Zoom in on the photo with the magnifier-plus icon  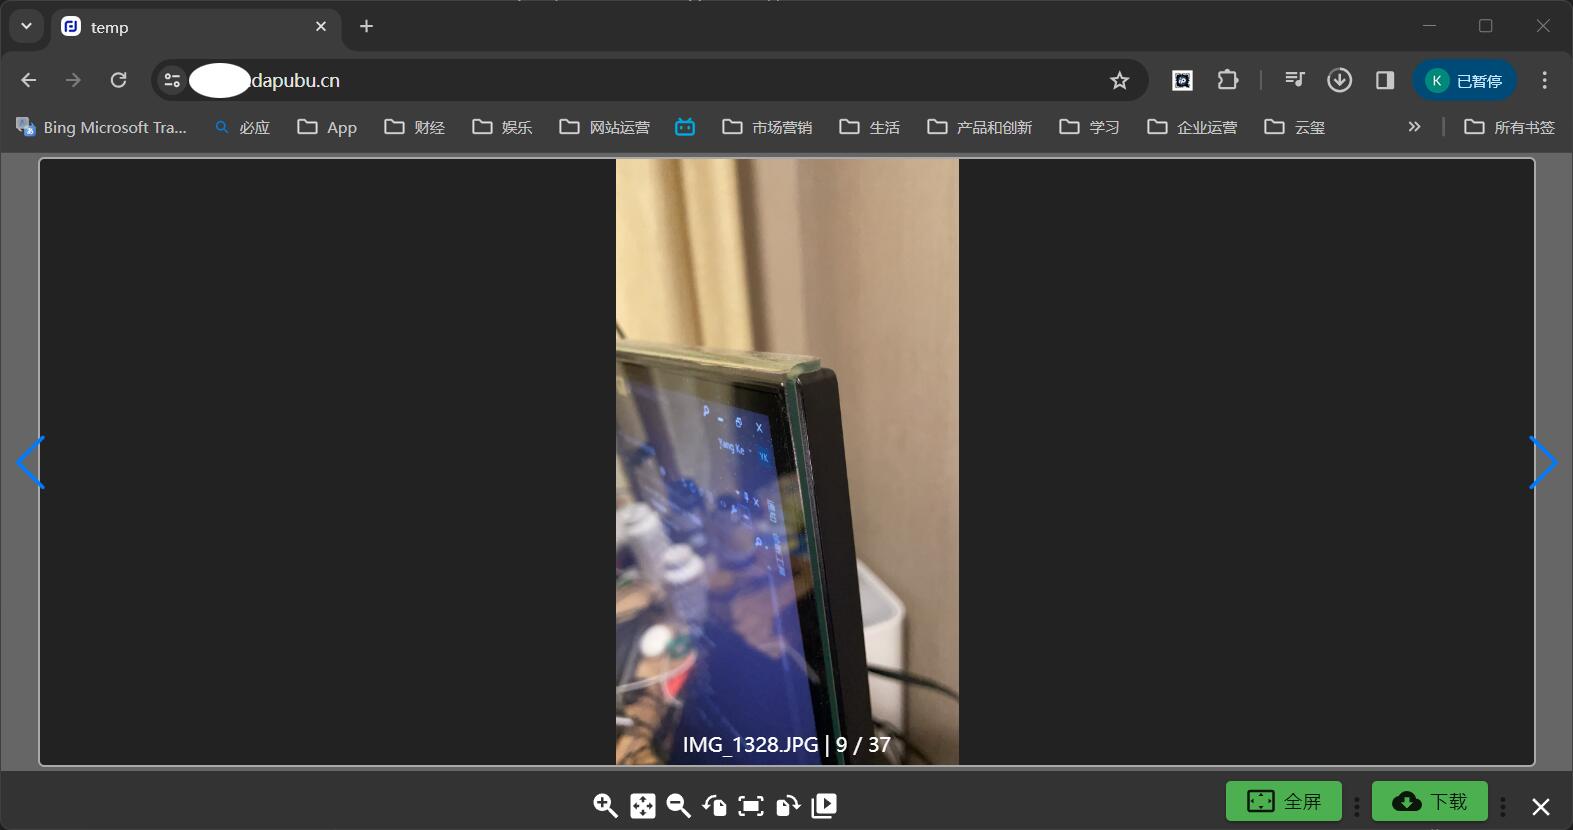click(605, 805)
